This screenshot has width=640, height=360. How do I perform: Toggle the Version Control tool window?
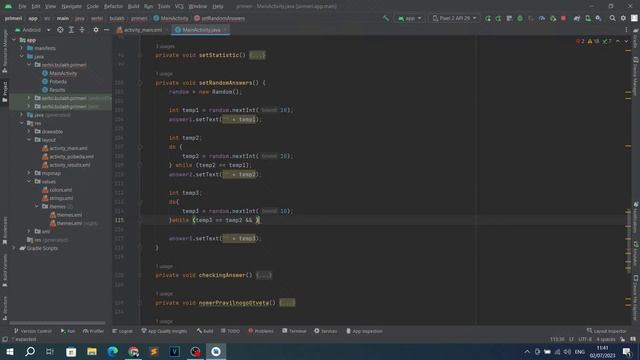tap(33, 331)
